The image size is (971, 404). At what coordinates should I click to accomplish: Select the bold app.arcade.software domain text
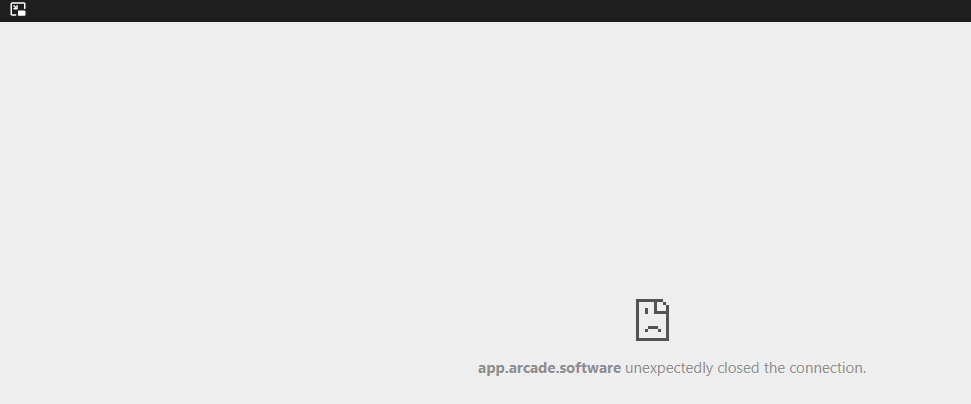pos(549,368)
